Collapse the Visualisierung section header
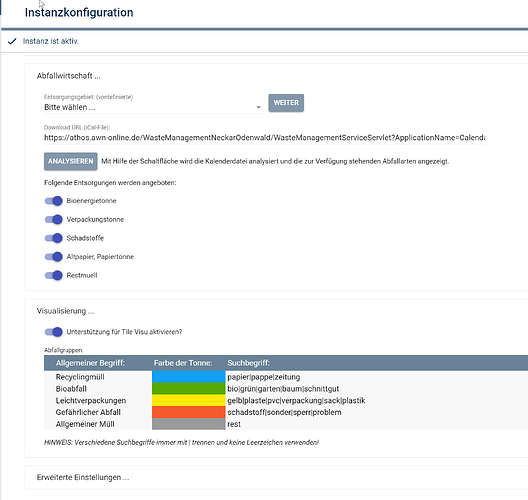 pyautogui.click(x=65, y=311)
